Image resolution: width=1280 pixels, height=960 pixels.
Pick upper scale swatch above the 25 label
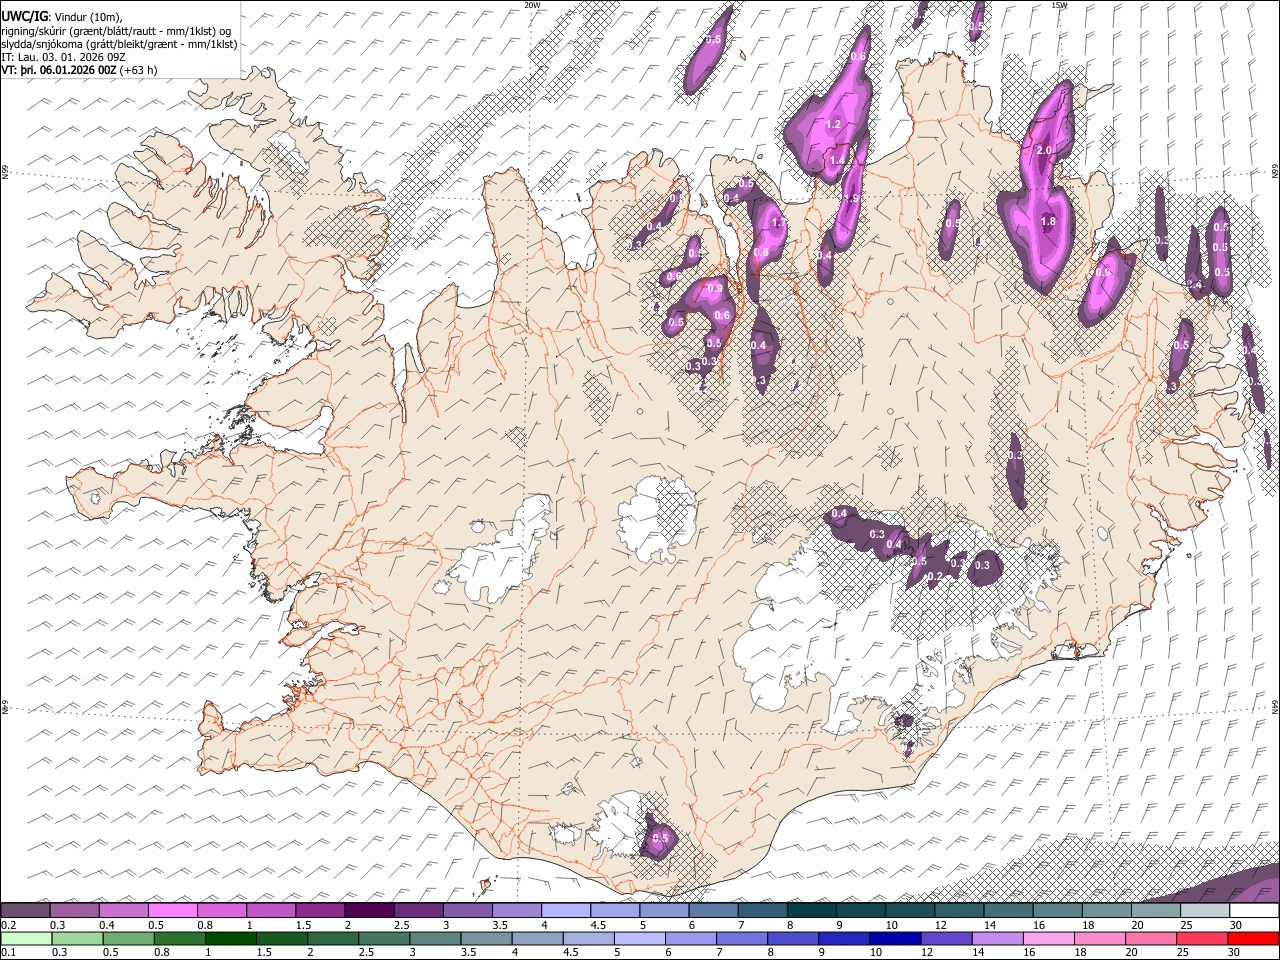click(1205, 911)
